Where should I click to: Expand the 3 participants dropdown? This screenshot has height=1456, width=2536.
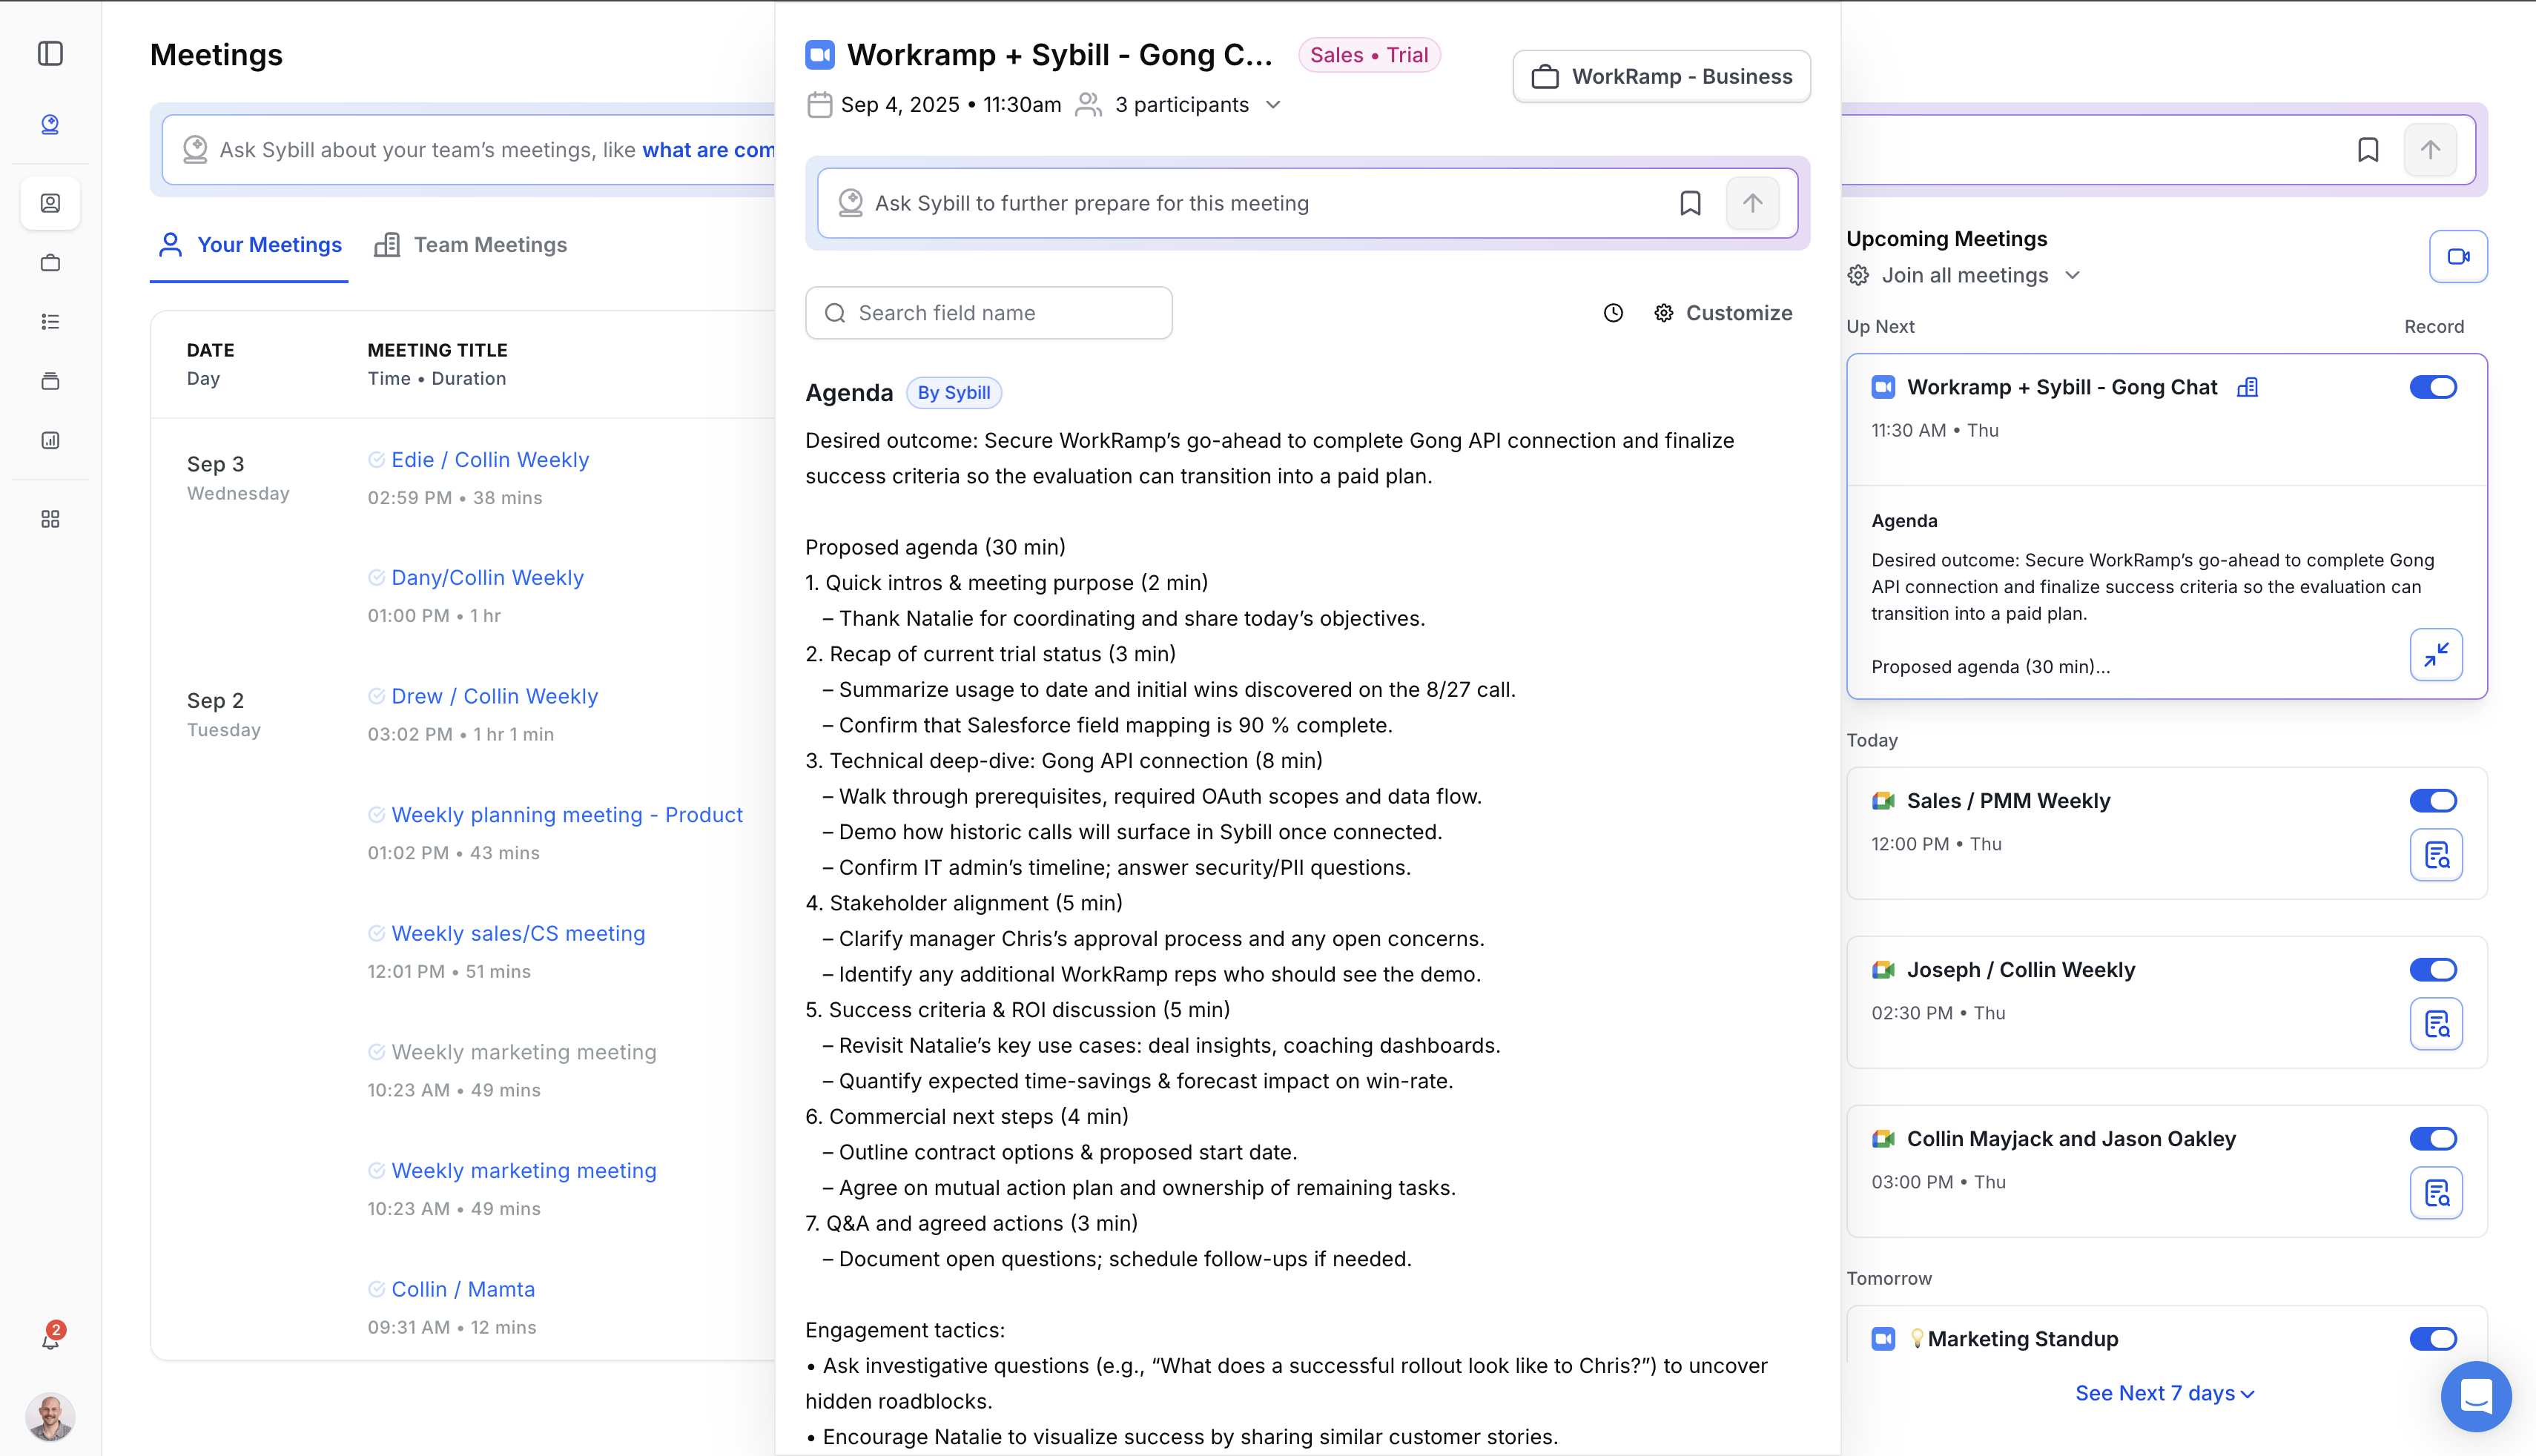click(1272, 105)
